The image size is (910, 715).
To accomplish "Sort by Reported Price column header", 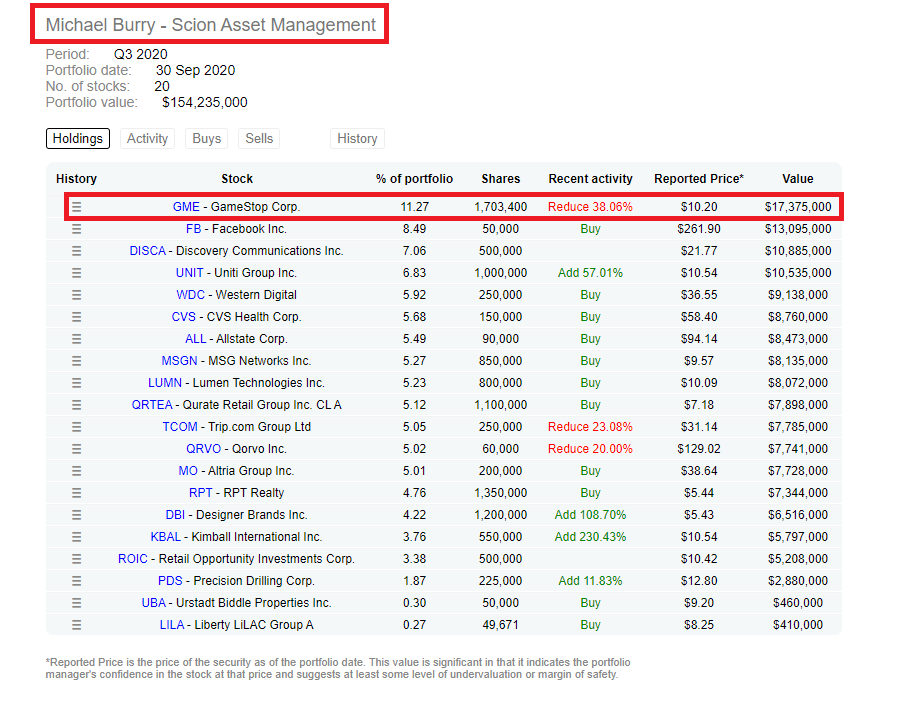I will click(699, 179).
